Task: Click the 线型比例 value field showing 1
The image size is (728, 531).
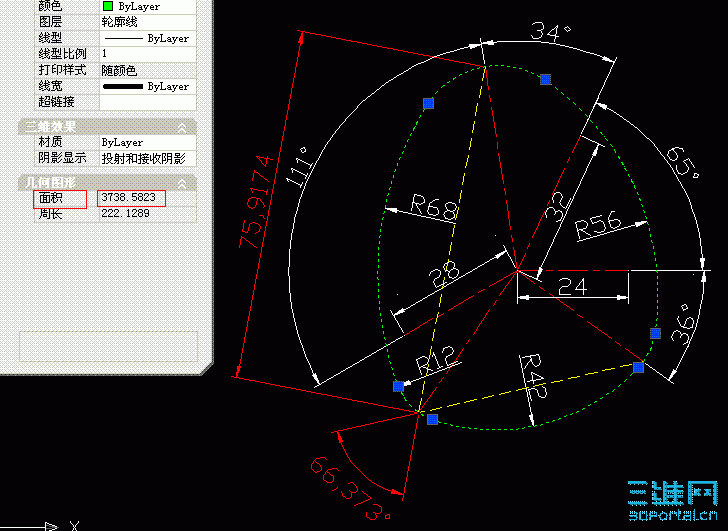Action: (148, 54)
